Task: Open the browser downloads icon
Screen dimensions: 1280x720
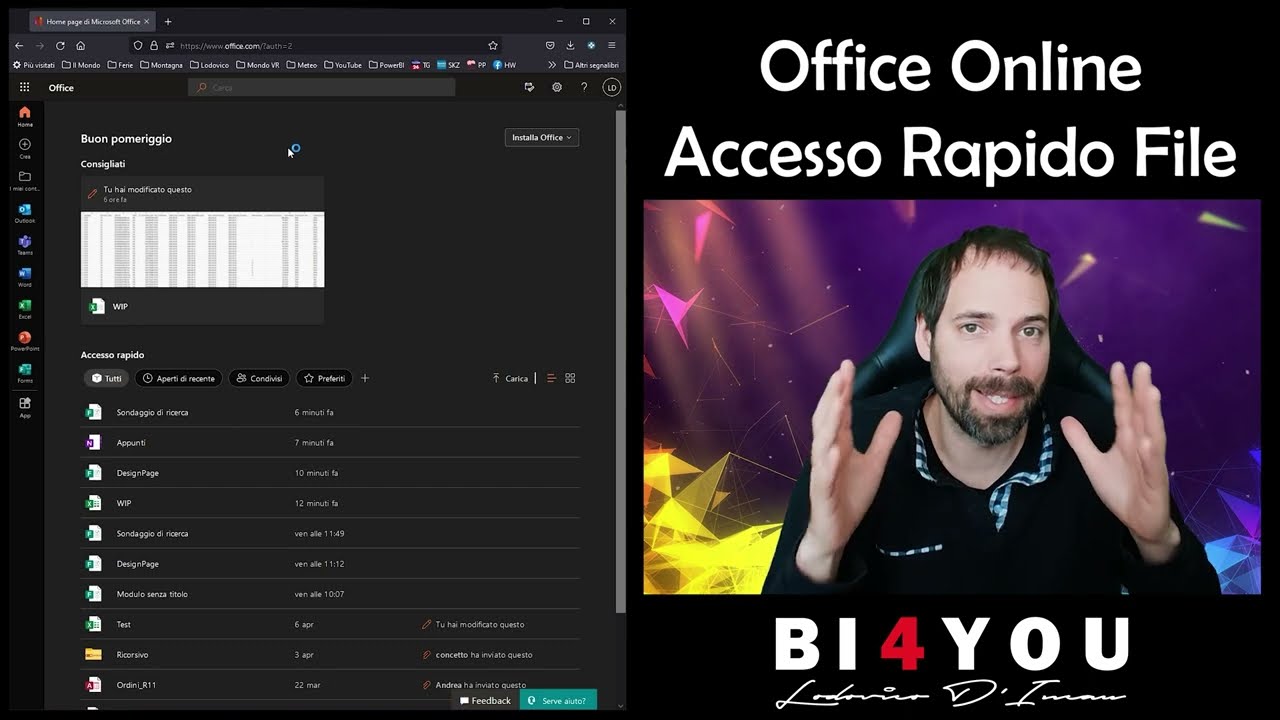Action: [570, 45]
